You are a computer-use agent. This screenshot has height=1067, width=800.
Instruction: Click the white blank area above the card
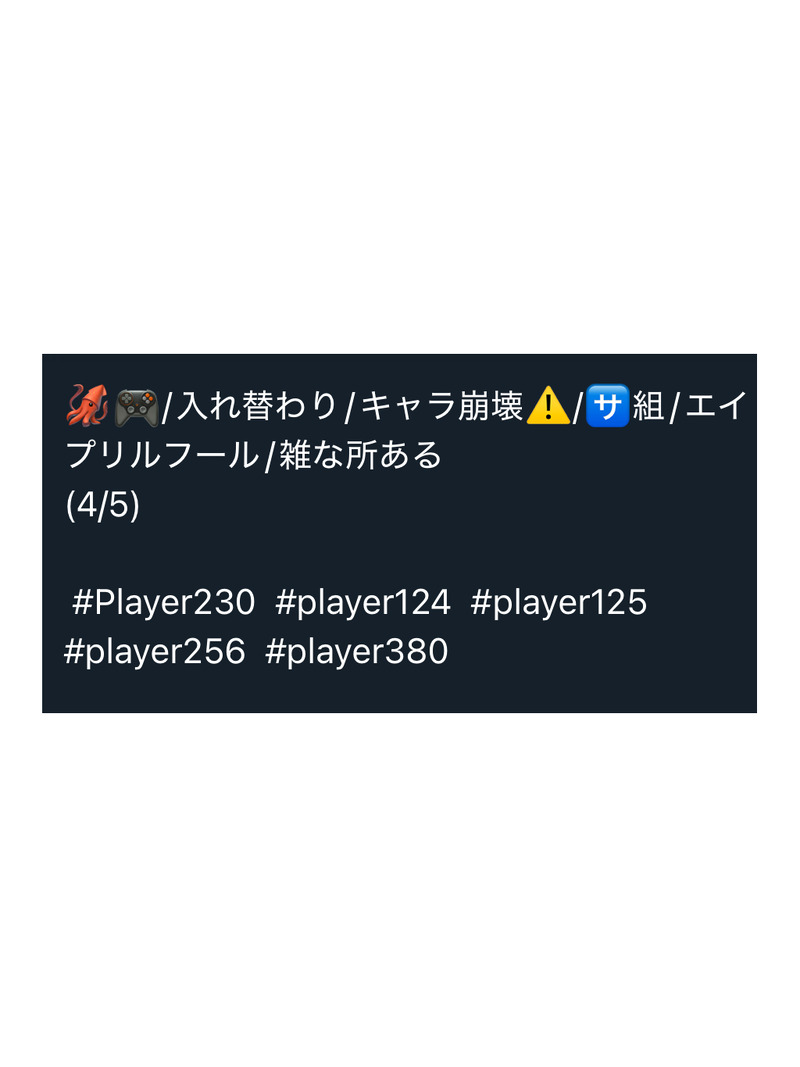400,177
